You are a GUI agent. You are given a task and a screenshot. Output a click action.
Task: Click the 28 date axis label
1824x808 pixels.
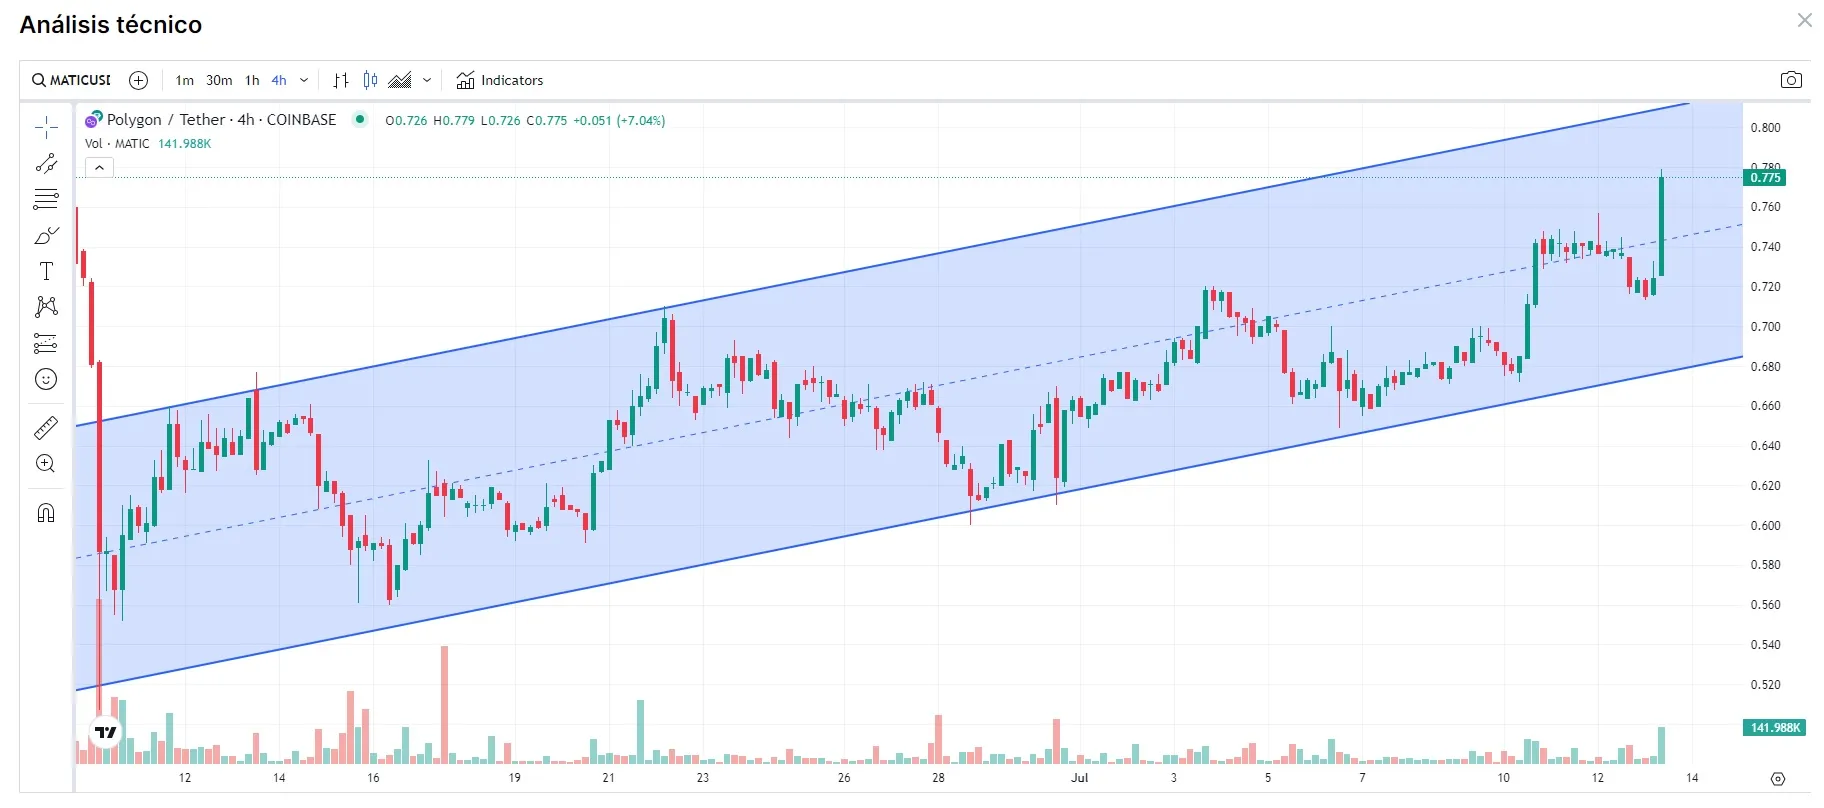tap(938, 778)
